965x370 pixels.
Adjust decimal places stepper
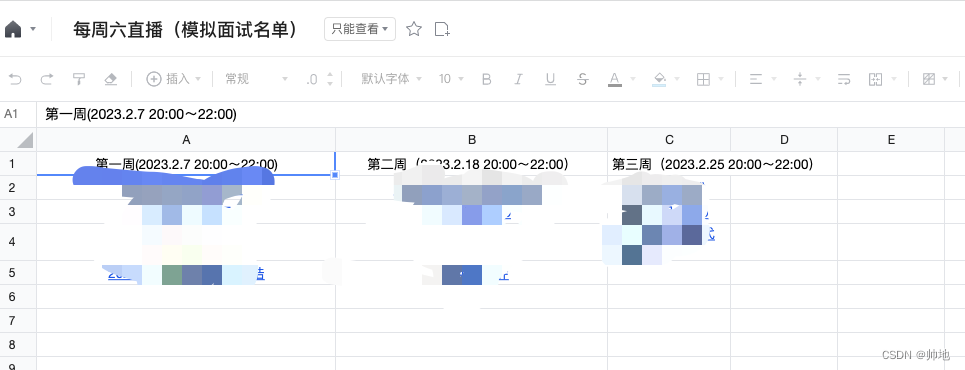[330, 79]
